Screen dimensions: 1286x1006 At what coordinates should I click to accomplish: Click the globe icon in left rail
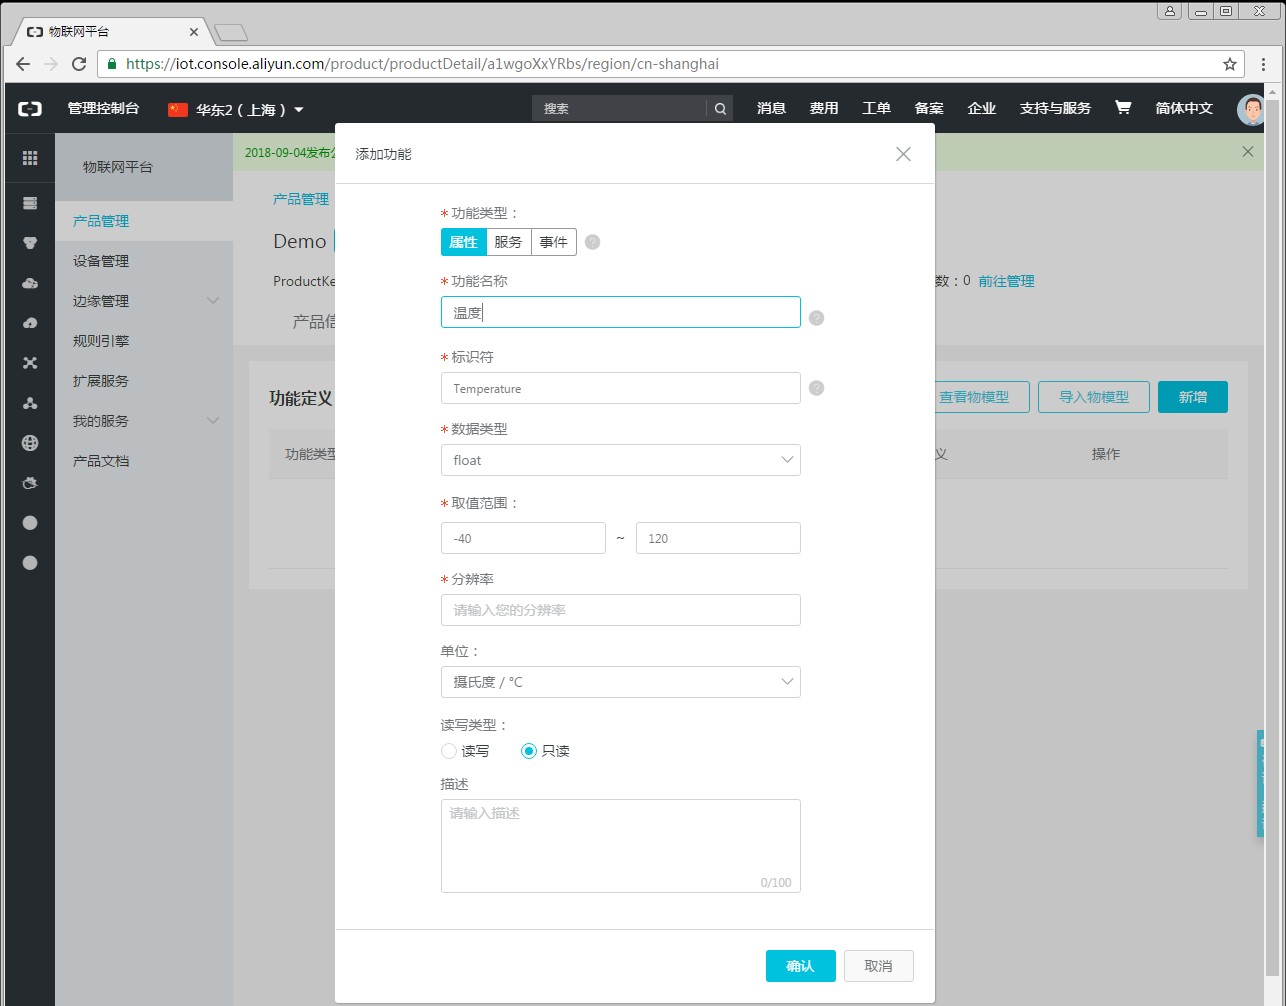(30, 443)
